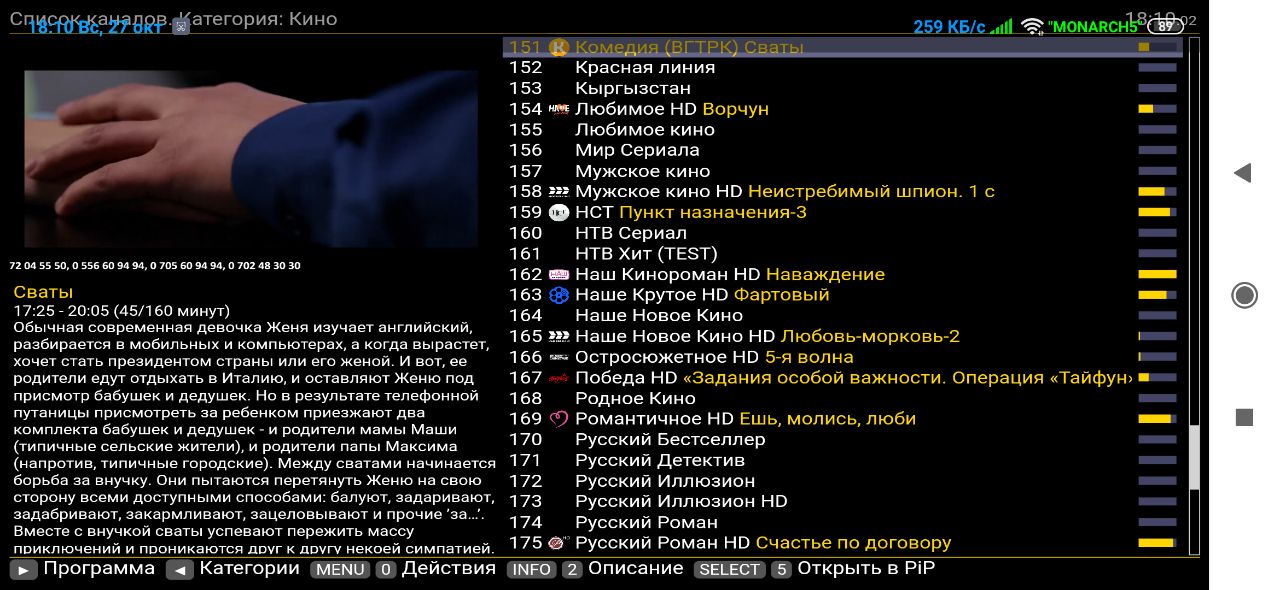Click progress bar of Наш Кинороман HD
The height and width of the screenshot is (590, 1280).
coord(1157,274)
